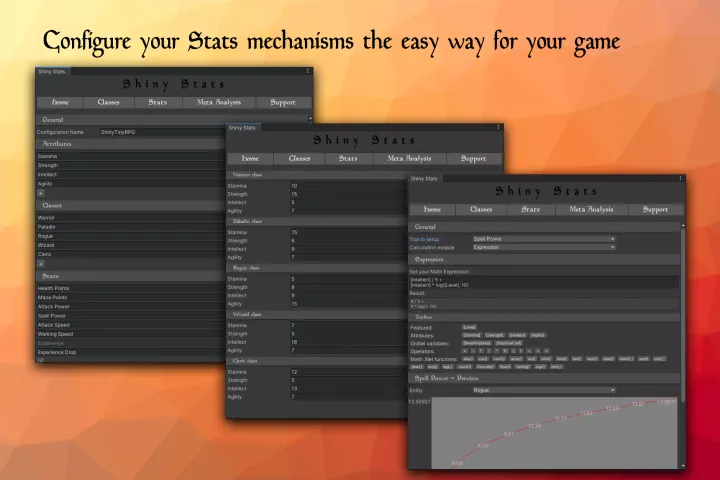Insert [Strength] attribute from toolbox
Viewport: 720px width, 480px height.
[495, 335]
